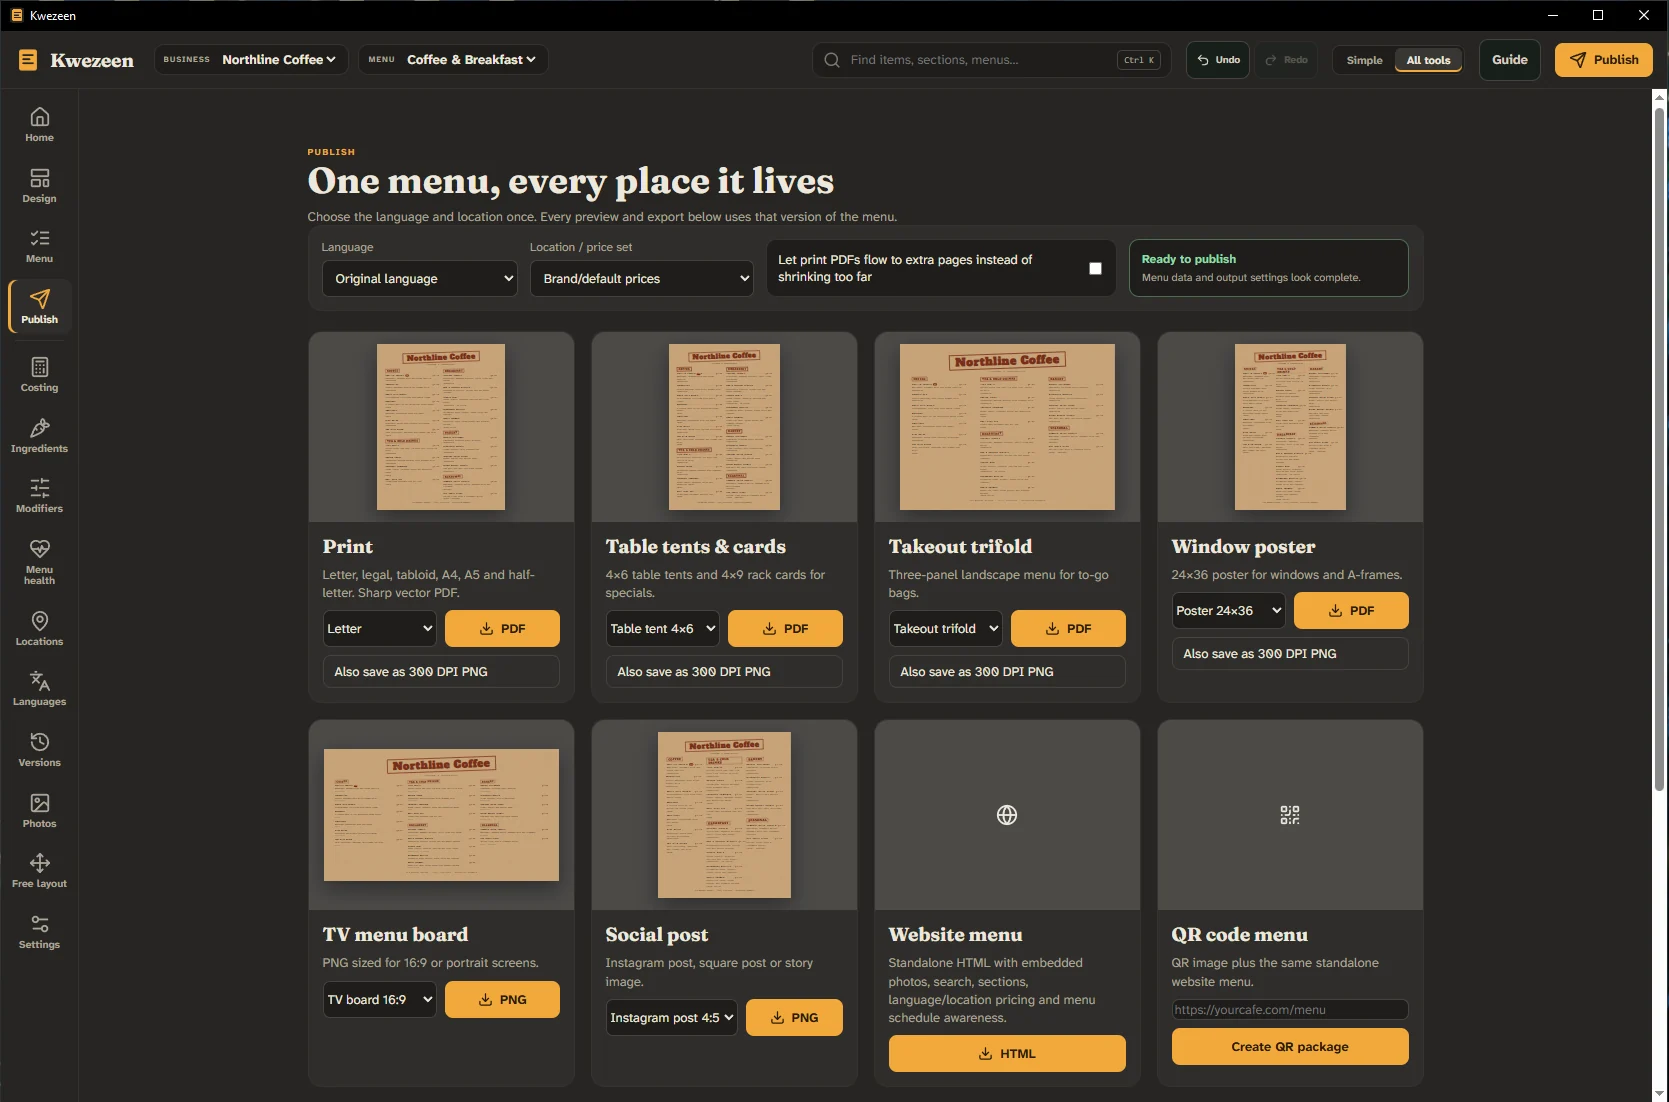This screenshot has width=1669, height=1102.
Task: Select the Publish tab in sidebar
Action: tap(40, 306)
